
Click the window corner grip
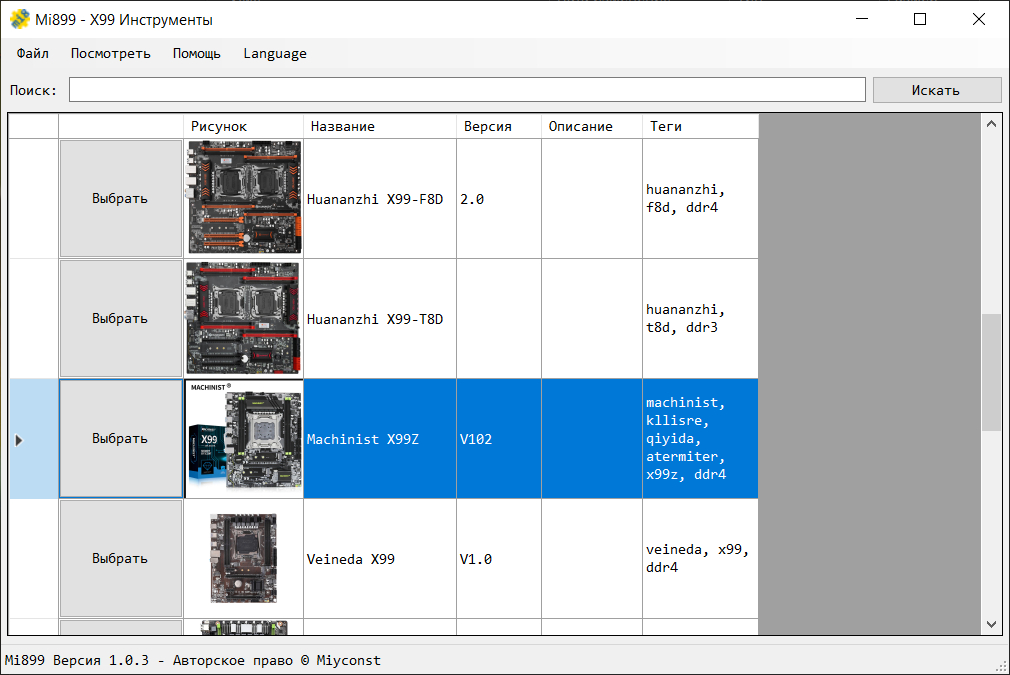(x=1002, y=667)
